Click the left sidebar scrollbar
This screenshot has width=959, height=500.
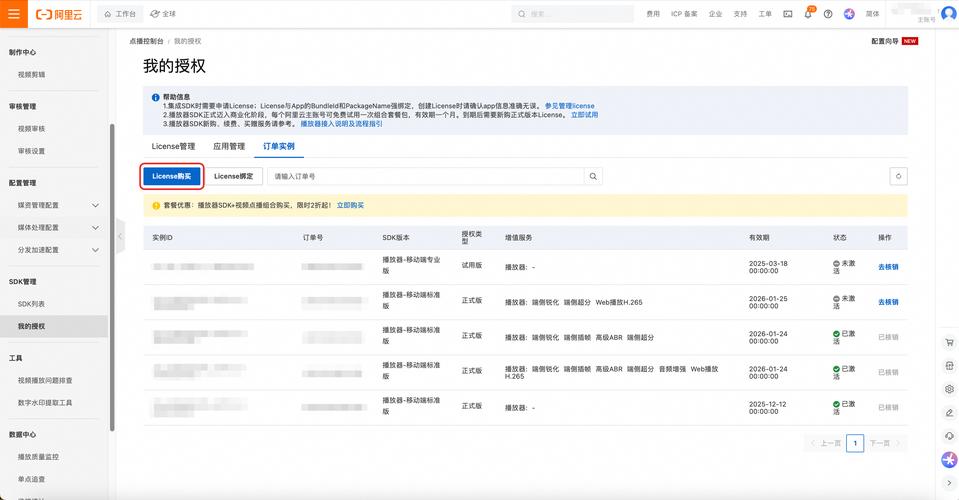(x=112, y=278)
